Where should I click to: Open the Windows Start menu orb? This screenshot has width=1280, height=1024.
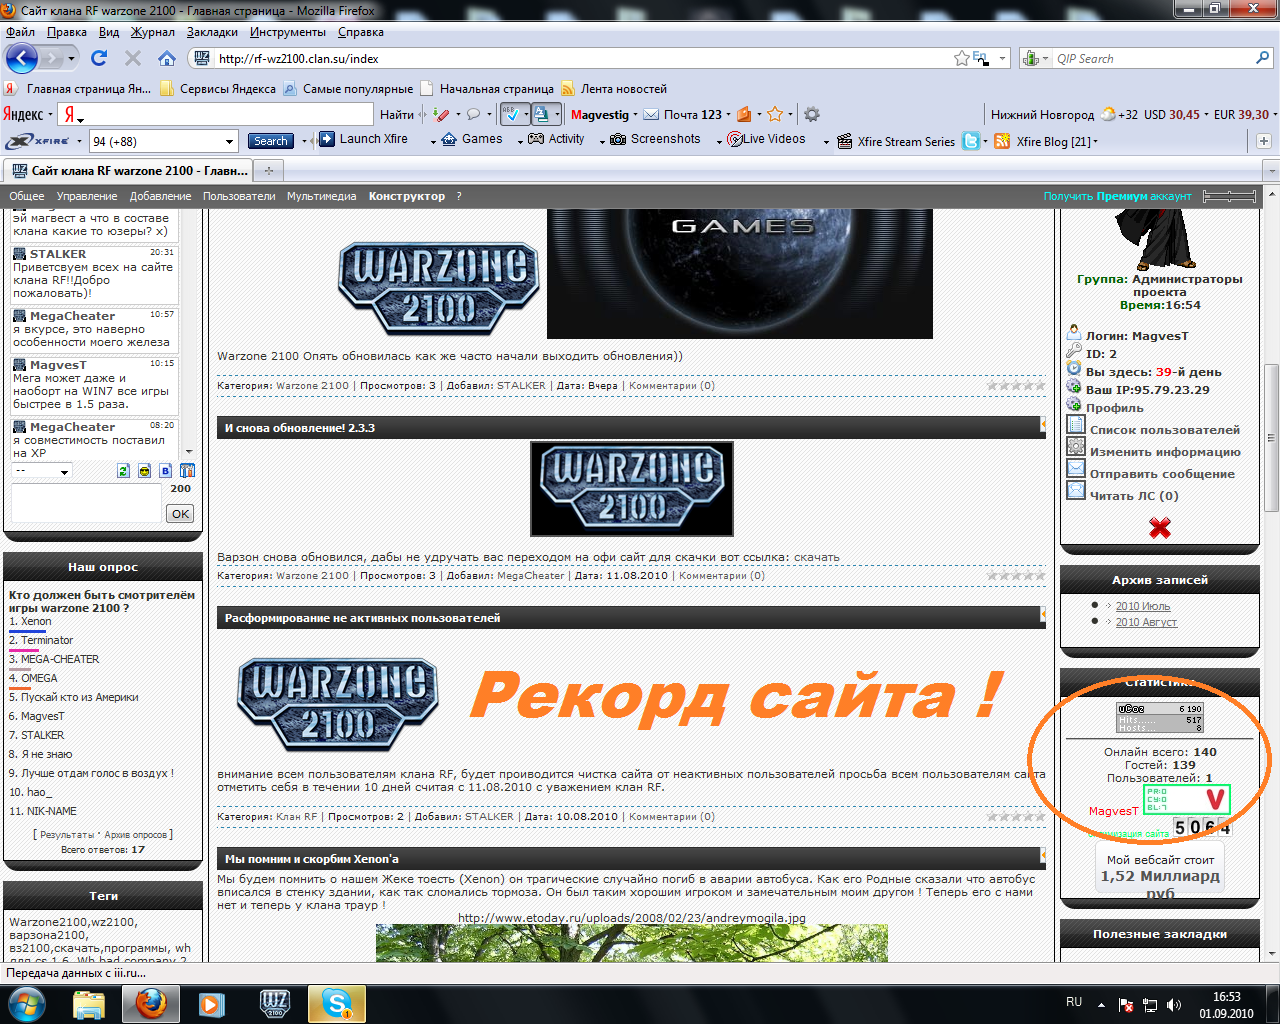(x=27, y=1003)
